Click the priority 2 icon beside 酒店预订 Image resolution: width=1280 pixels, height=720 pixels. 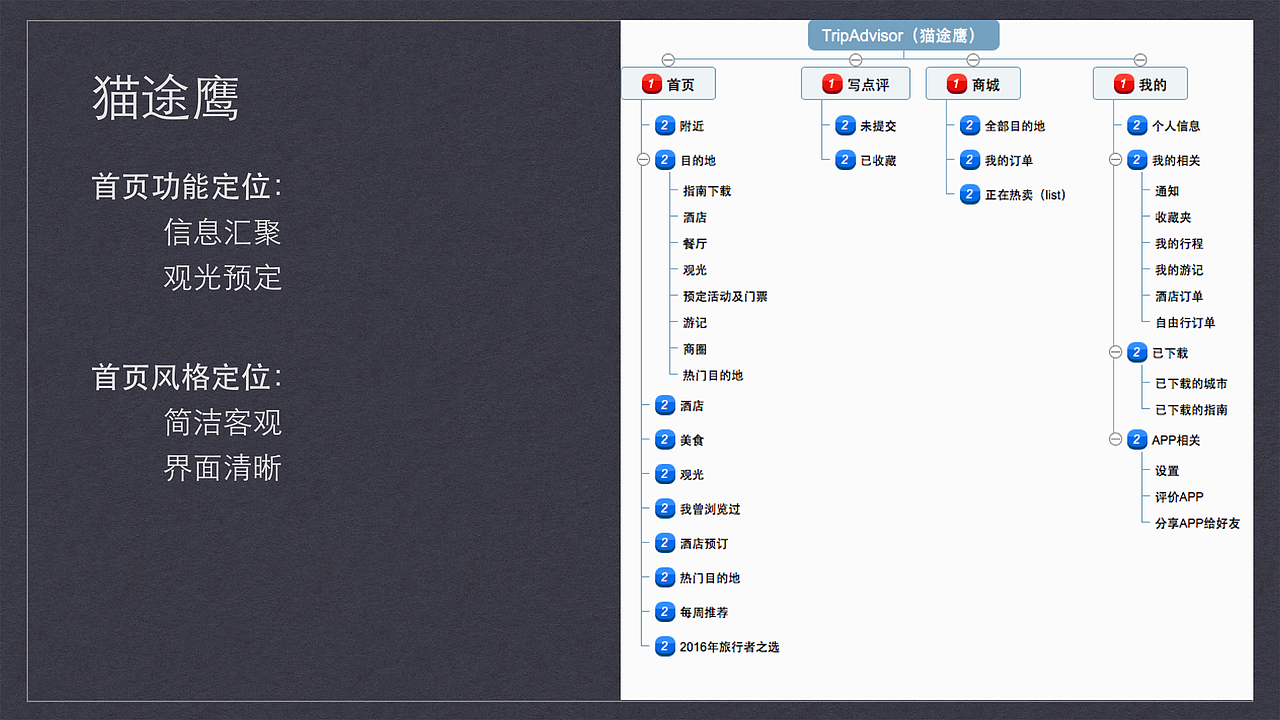(x=665, y=543)
